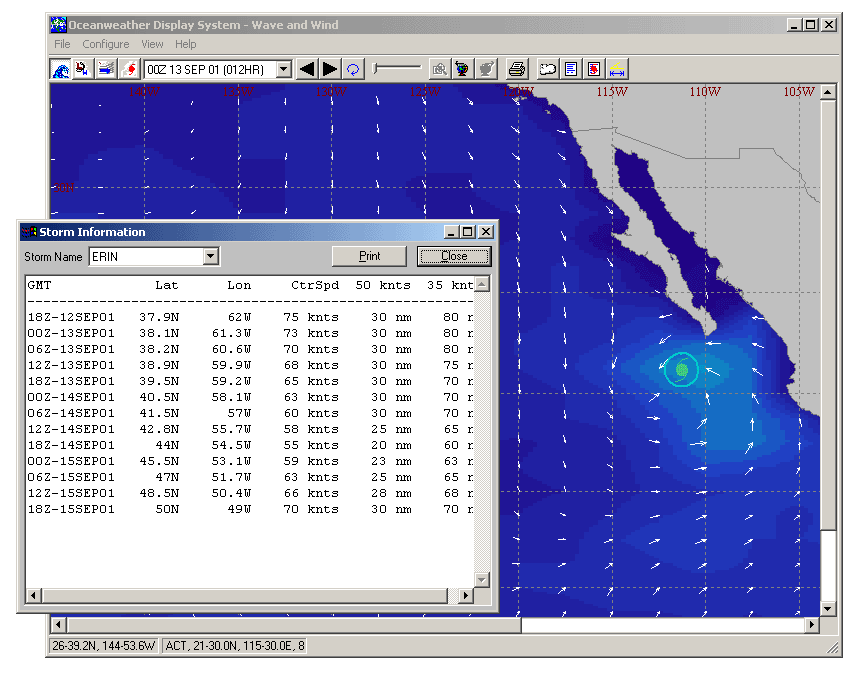Click the 115W longitude label on map

(x=612, y=92)
